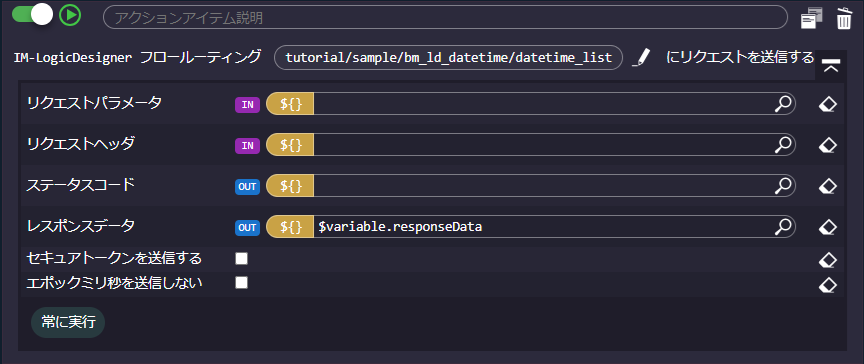The width and height of the screenshot is (864, 364).
Task: Click the レスポンスデータ label
Action: point(80,225)
